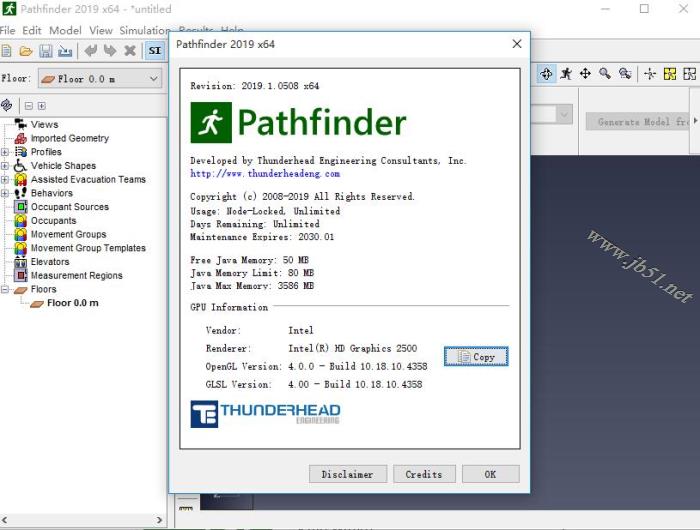Select Movement Groups in the tree

pos(68,234)
